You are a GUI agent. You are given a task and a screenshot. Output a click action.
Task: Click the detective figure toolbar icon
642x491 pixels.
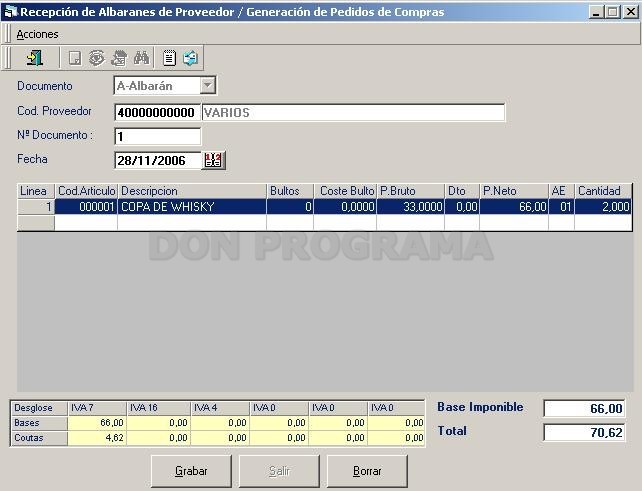coord(119,58)
